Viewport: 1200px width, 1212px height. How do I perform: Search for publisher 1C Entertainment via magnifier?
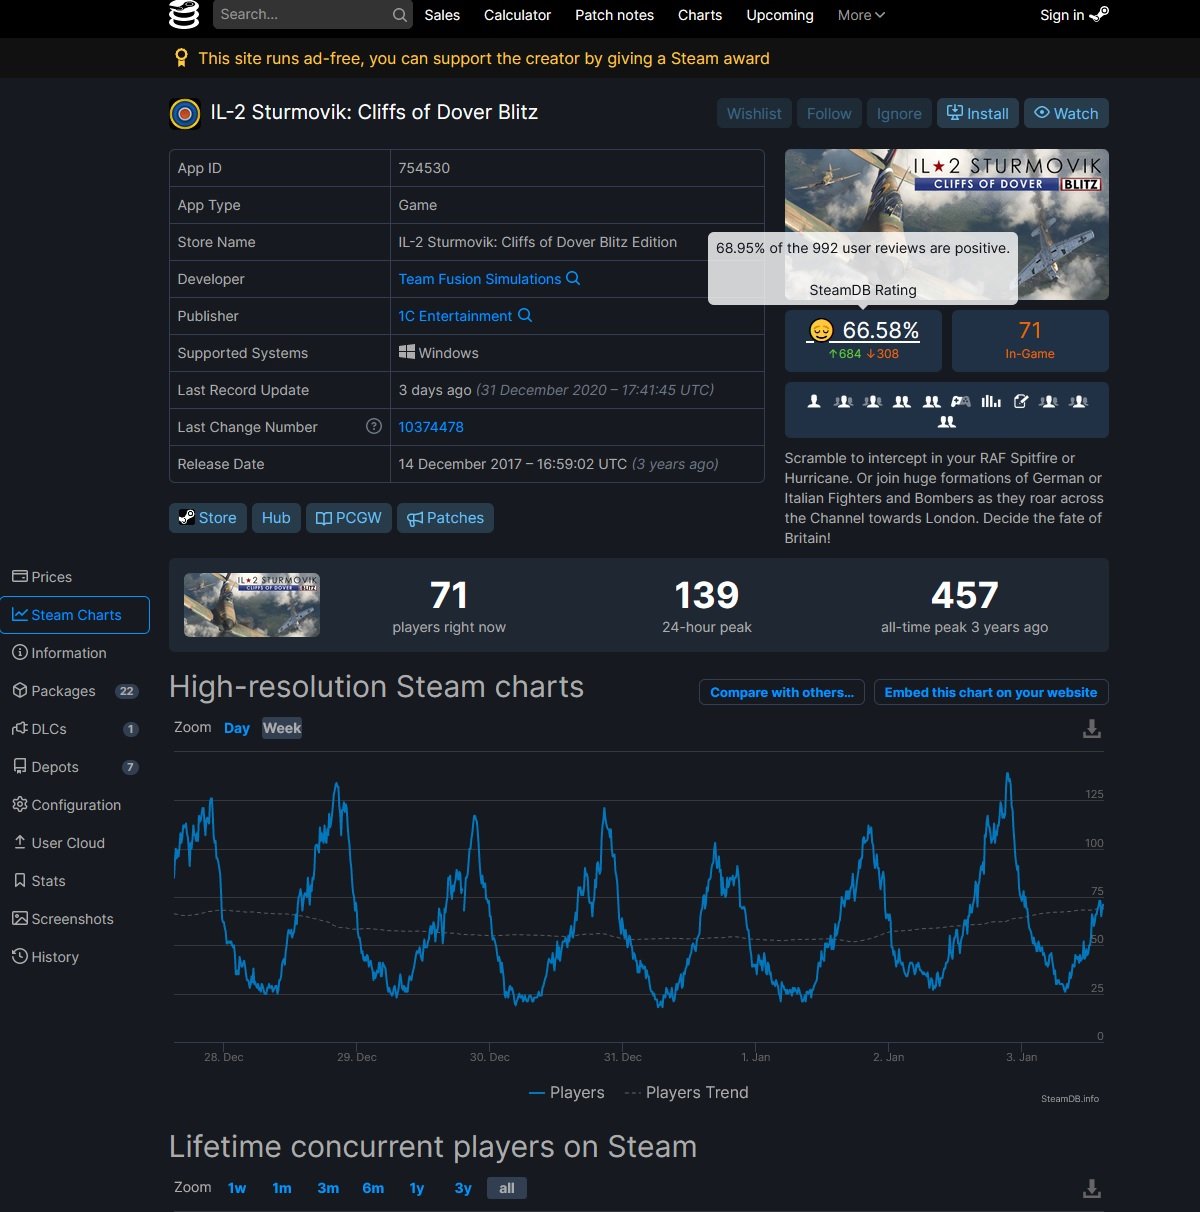coord(525,315)
